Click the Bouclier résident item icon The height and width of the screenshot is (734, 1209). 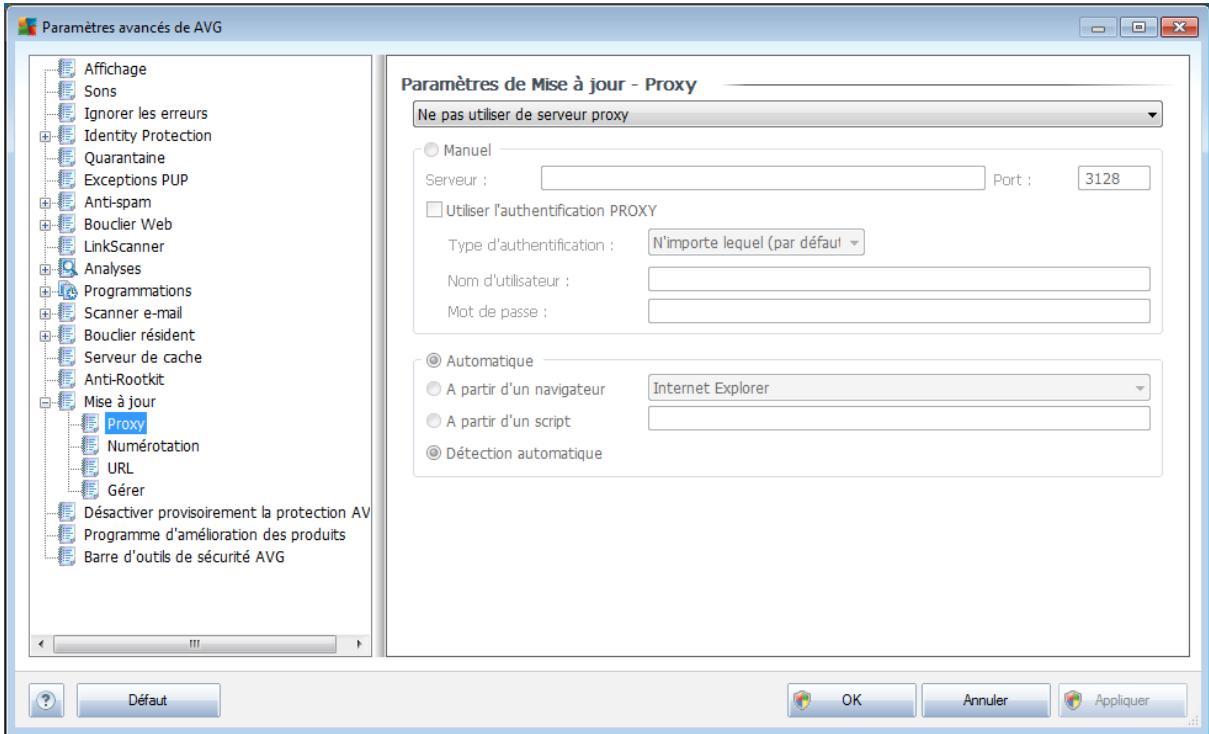69,334
